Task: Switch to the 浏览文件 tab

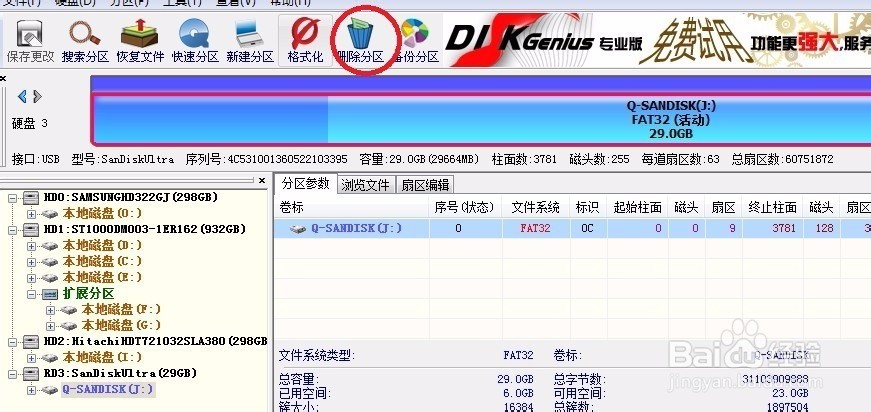Action: coord(366,185)
